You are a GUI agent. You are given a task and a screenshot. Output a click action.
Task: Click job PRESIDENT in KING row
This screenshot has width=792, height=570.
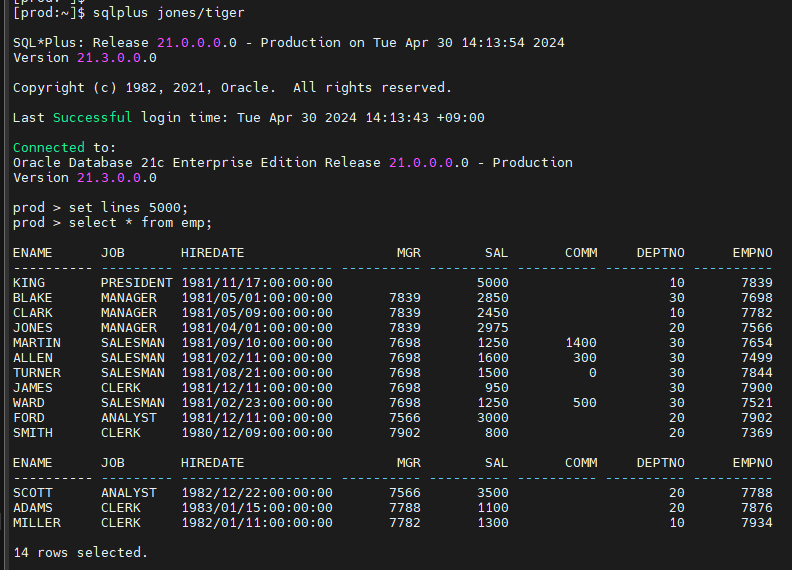(x=136, y=283)
